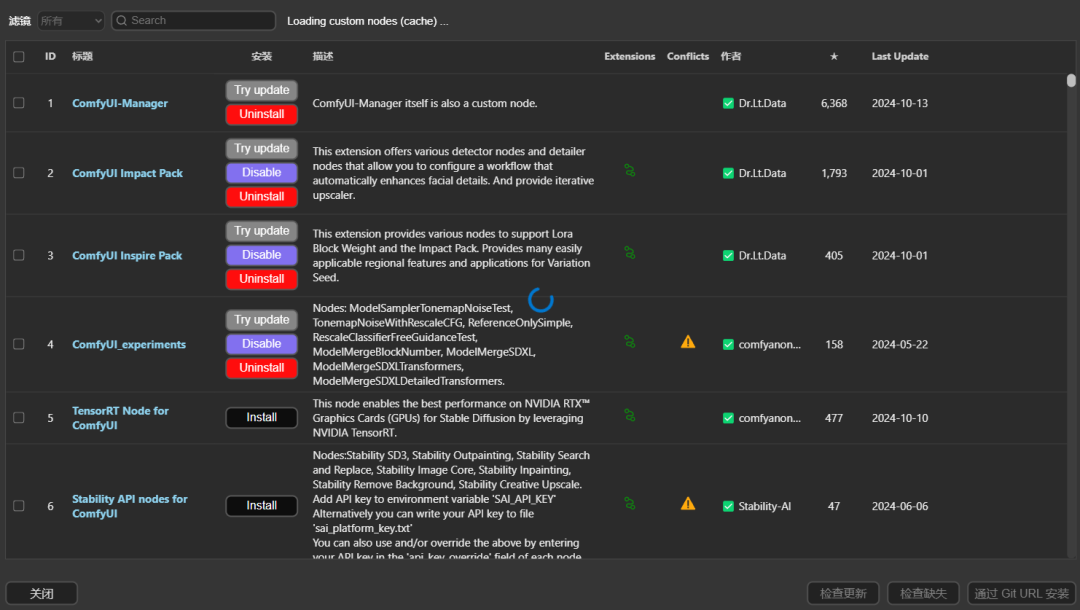The image size is (1080, 610).
Task: Sort by Last Update column header
Action: click(900, 56)
